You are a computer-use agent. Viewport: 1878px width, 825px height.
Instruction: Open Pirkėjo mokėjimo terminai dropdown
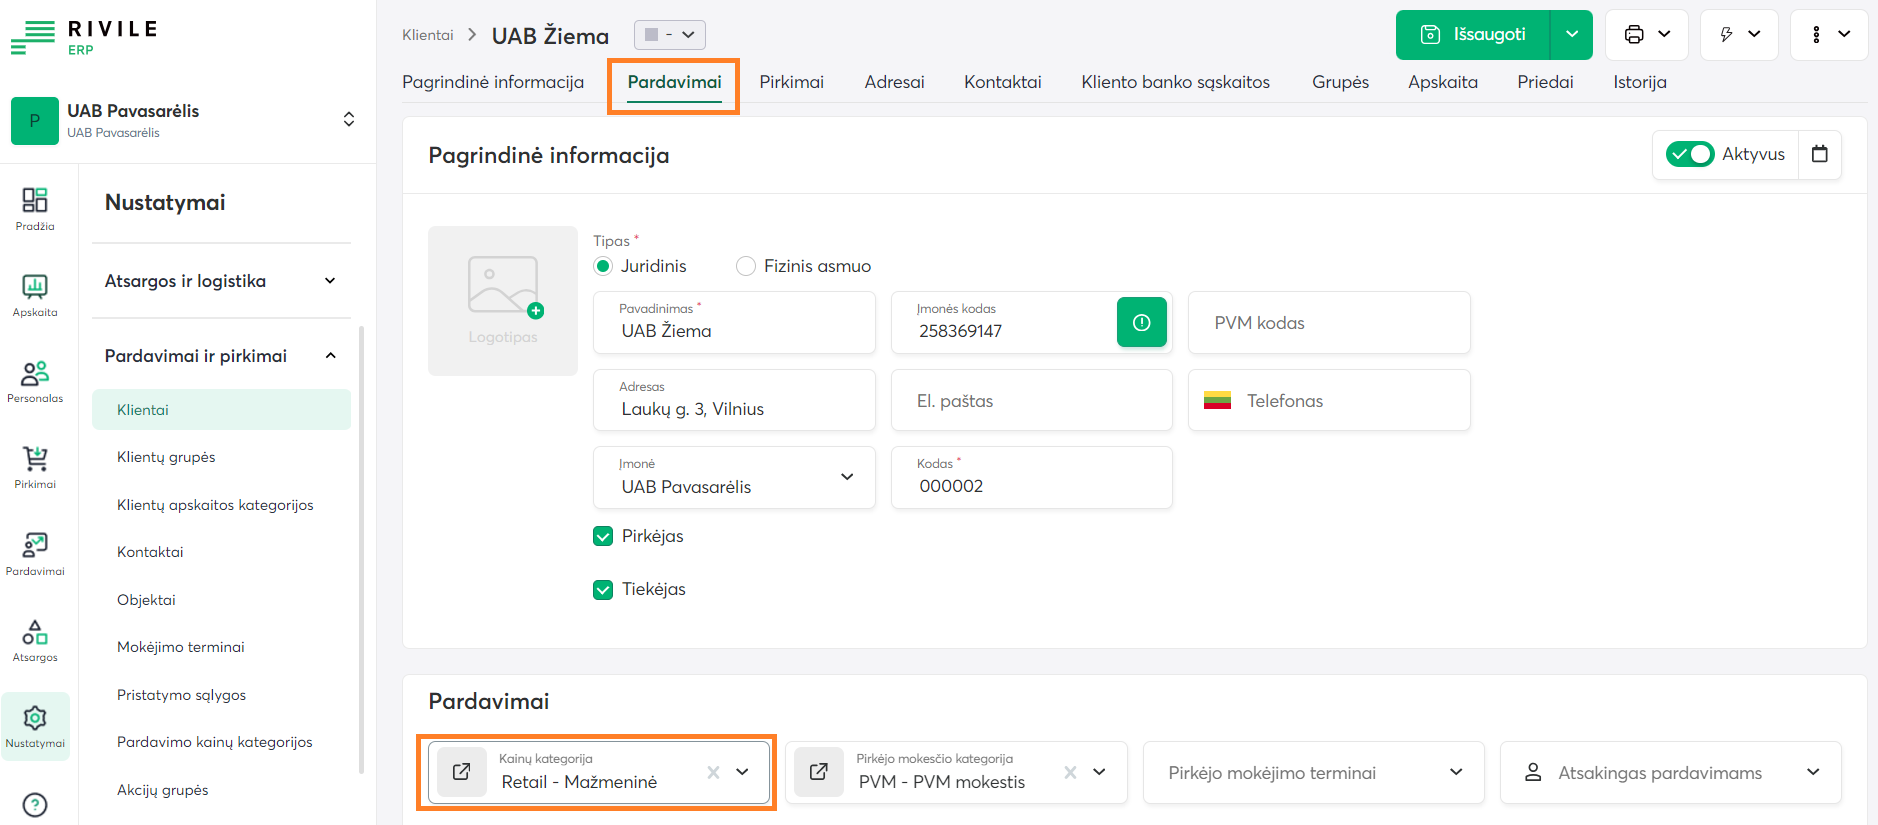pyautogui.click(x=1313, y=773)
